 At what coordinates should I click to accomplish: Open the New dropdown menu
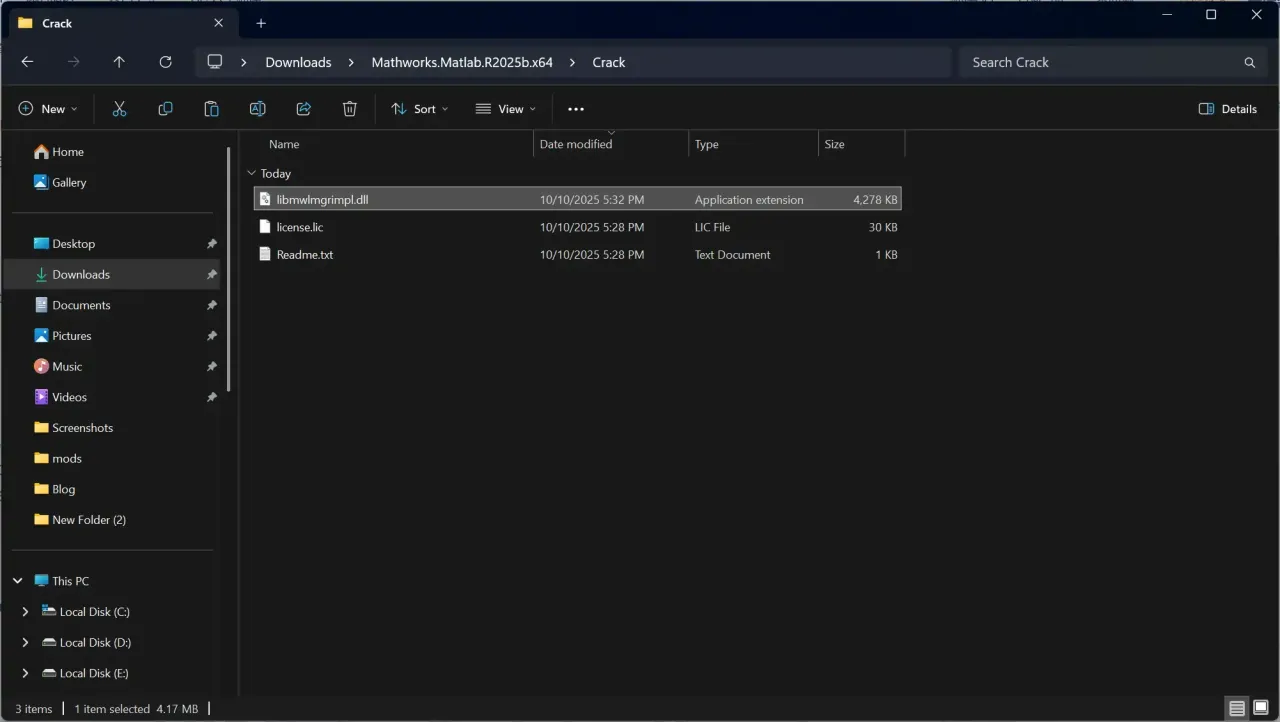[48, 109]
